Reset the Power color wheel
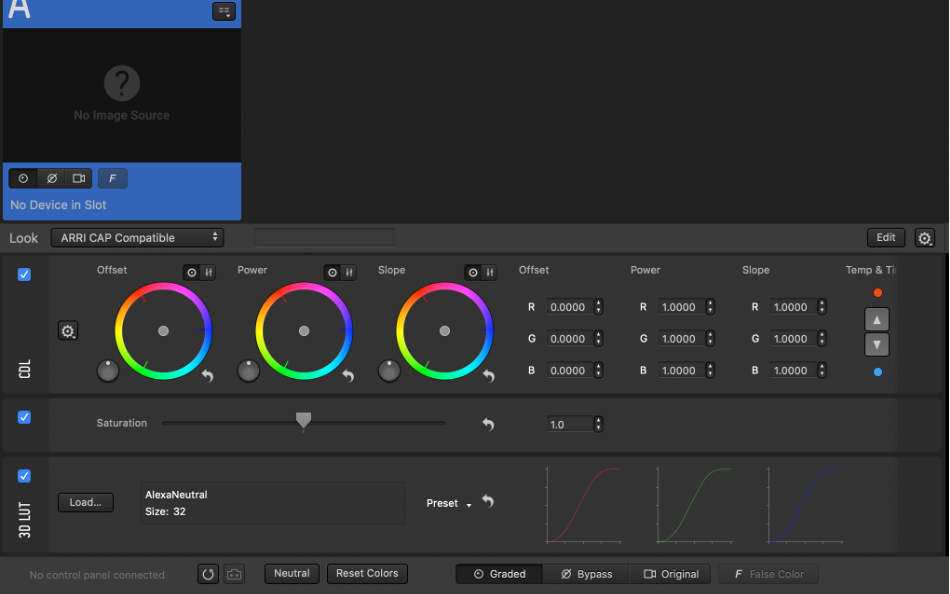The height and width of the screenshot is (594, 950). pyautogui.click(x=348, y=376)
